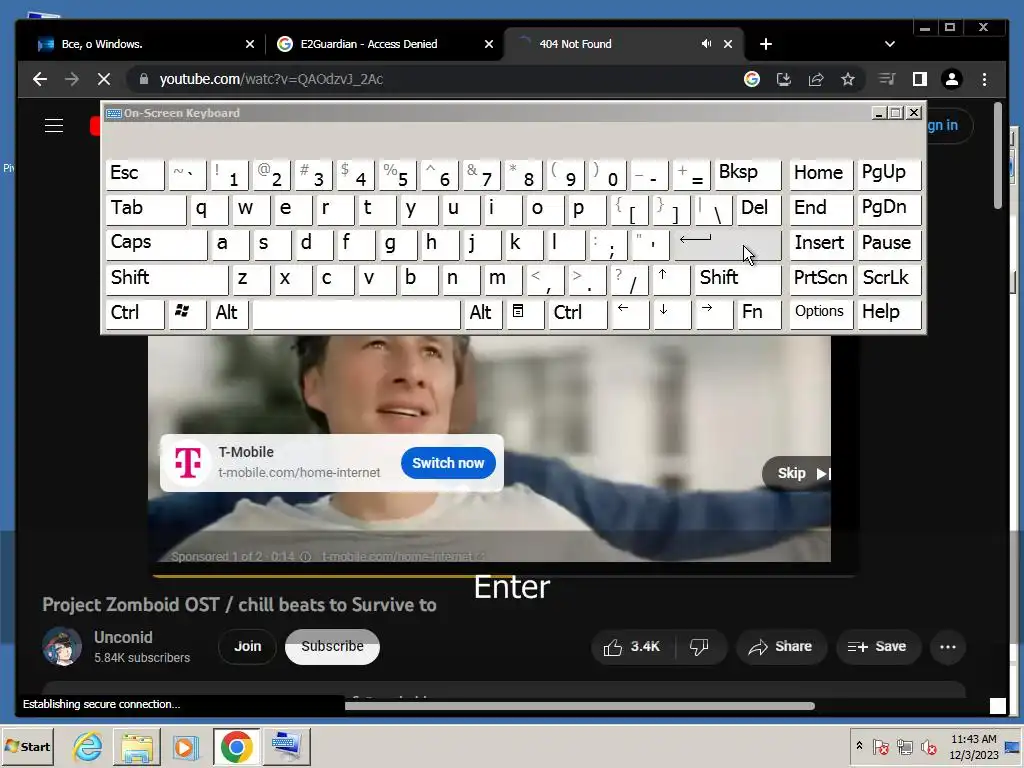Screen dimensions: 1024x768
Task: Click the address bar URL
Action: point(271,80)
